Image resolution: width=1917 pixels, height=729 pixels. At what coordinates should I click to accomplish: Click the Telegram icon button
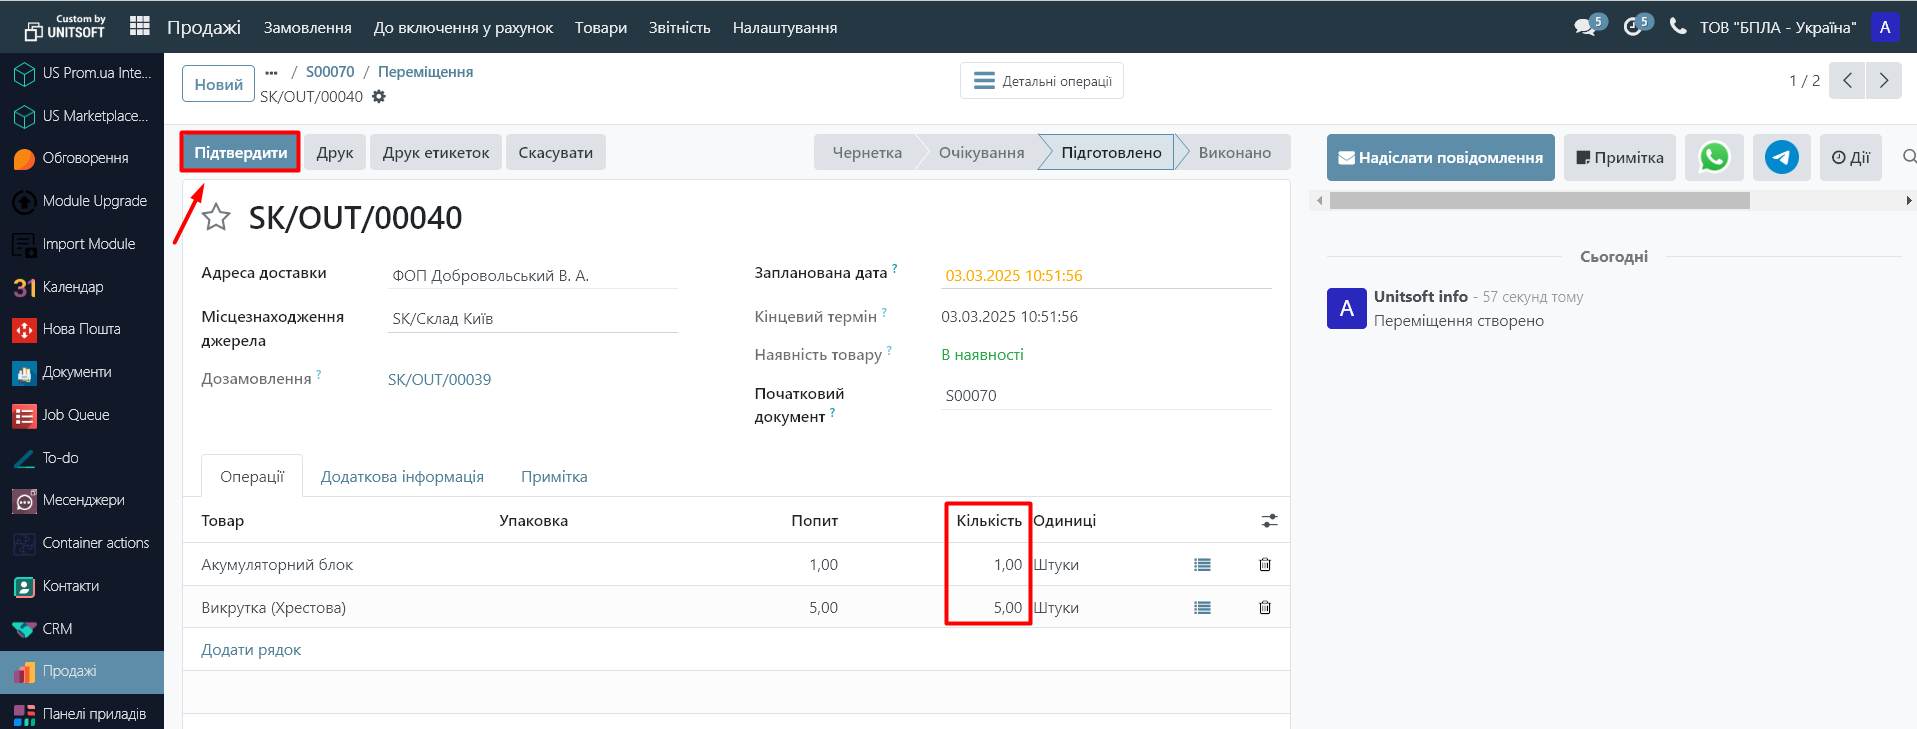click(x=1781, y=157)
